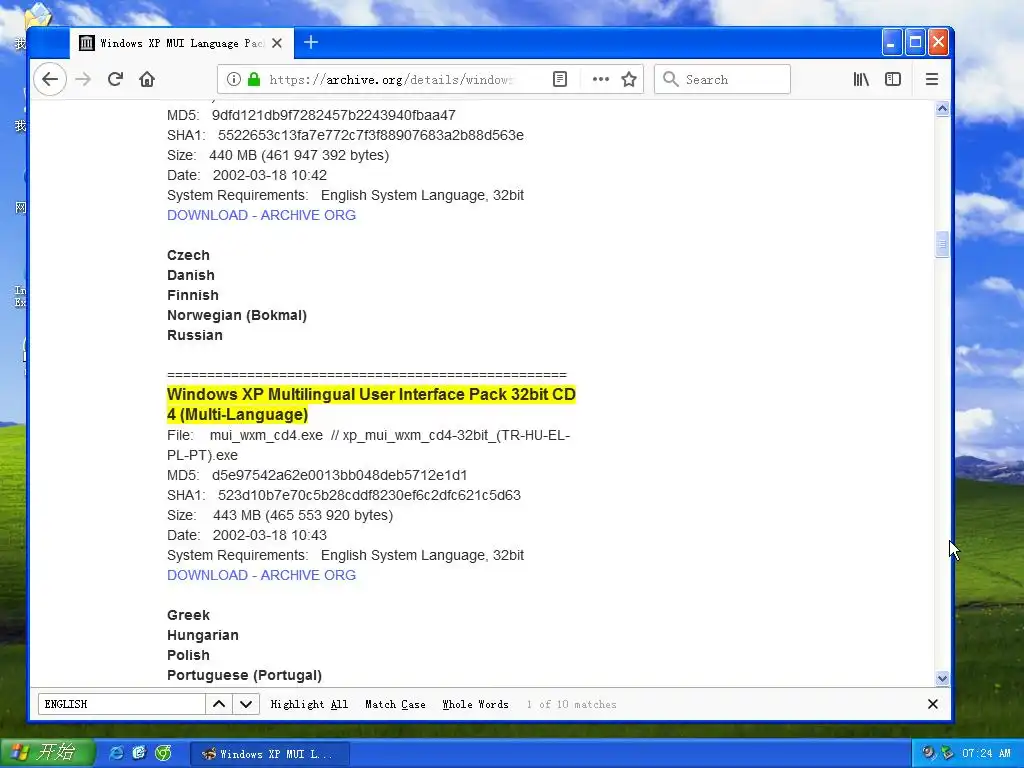Click the Polish language entry

click(x=188, y=655)
